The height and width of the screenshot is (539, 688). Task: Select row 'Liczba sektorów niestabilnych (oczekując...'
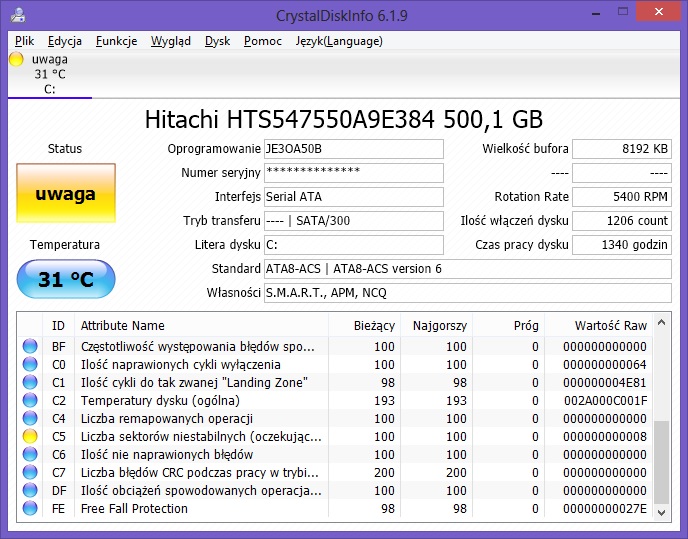point(335,436)
